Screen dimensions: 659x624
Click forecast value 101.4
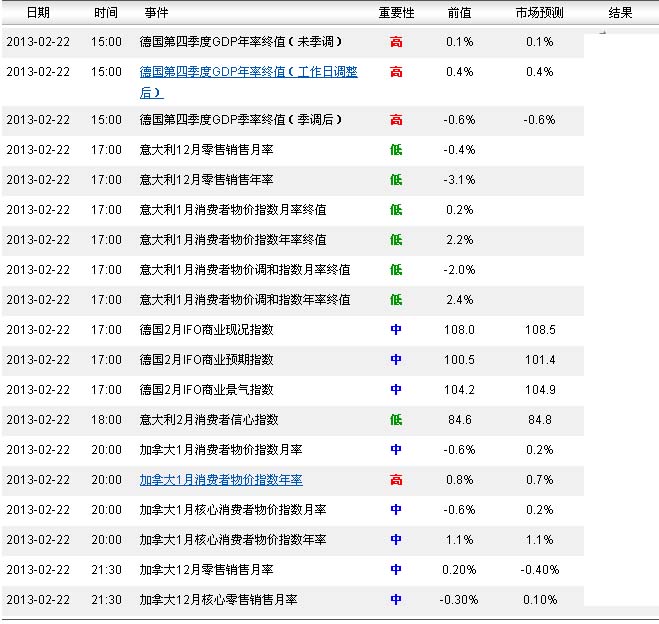[x=540, y=360]
